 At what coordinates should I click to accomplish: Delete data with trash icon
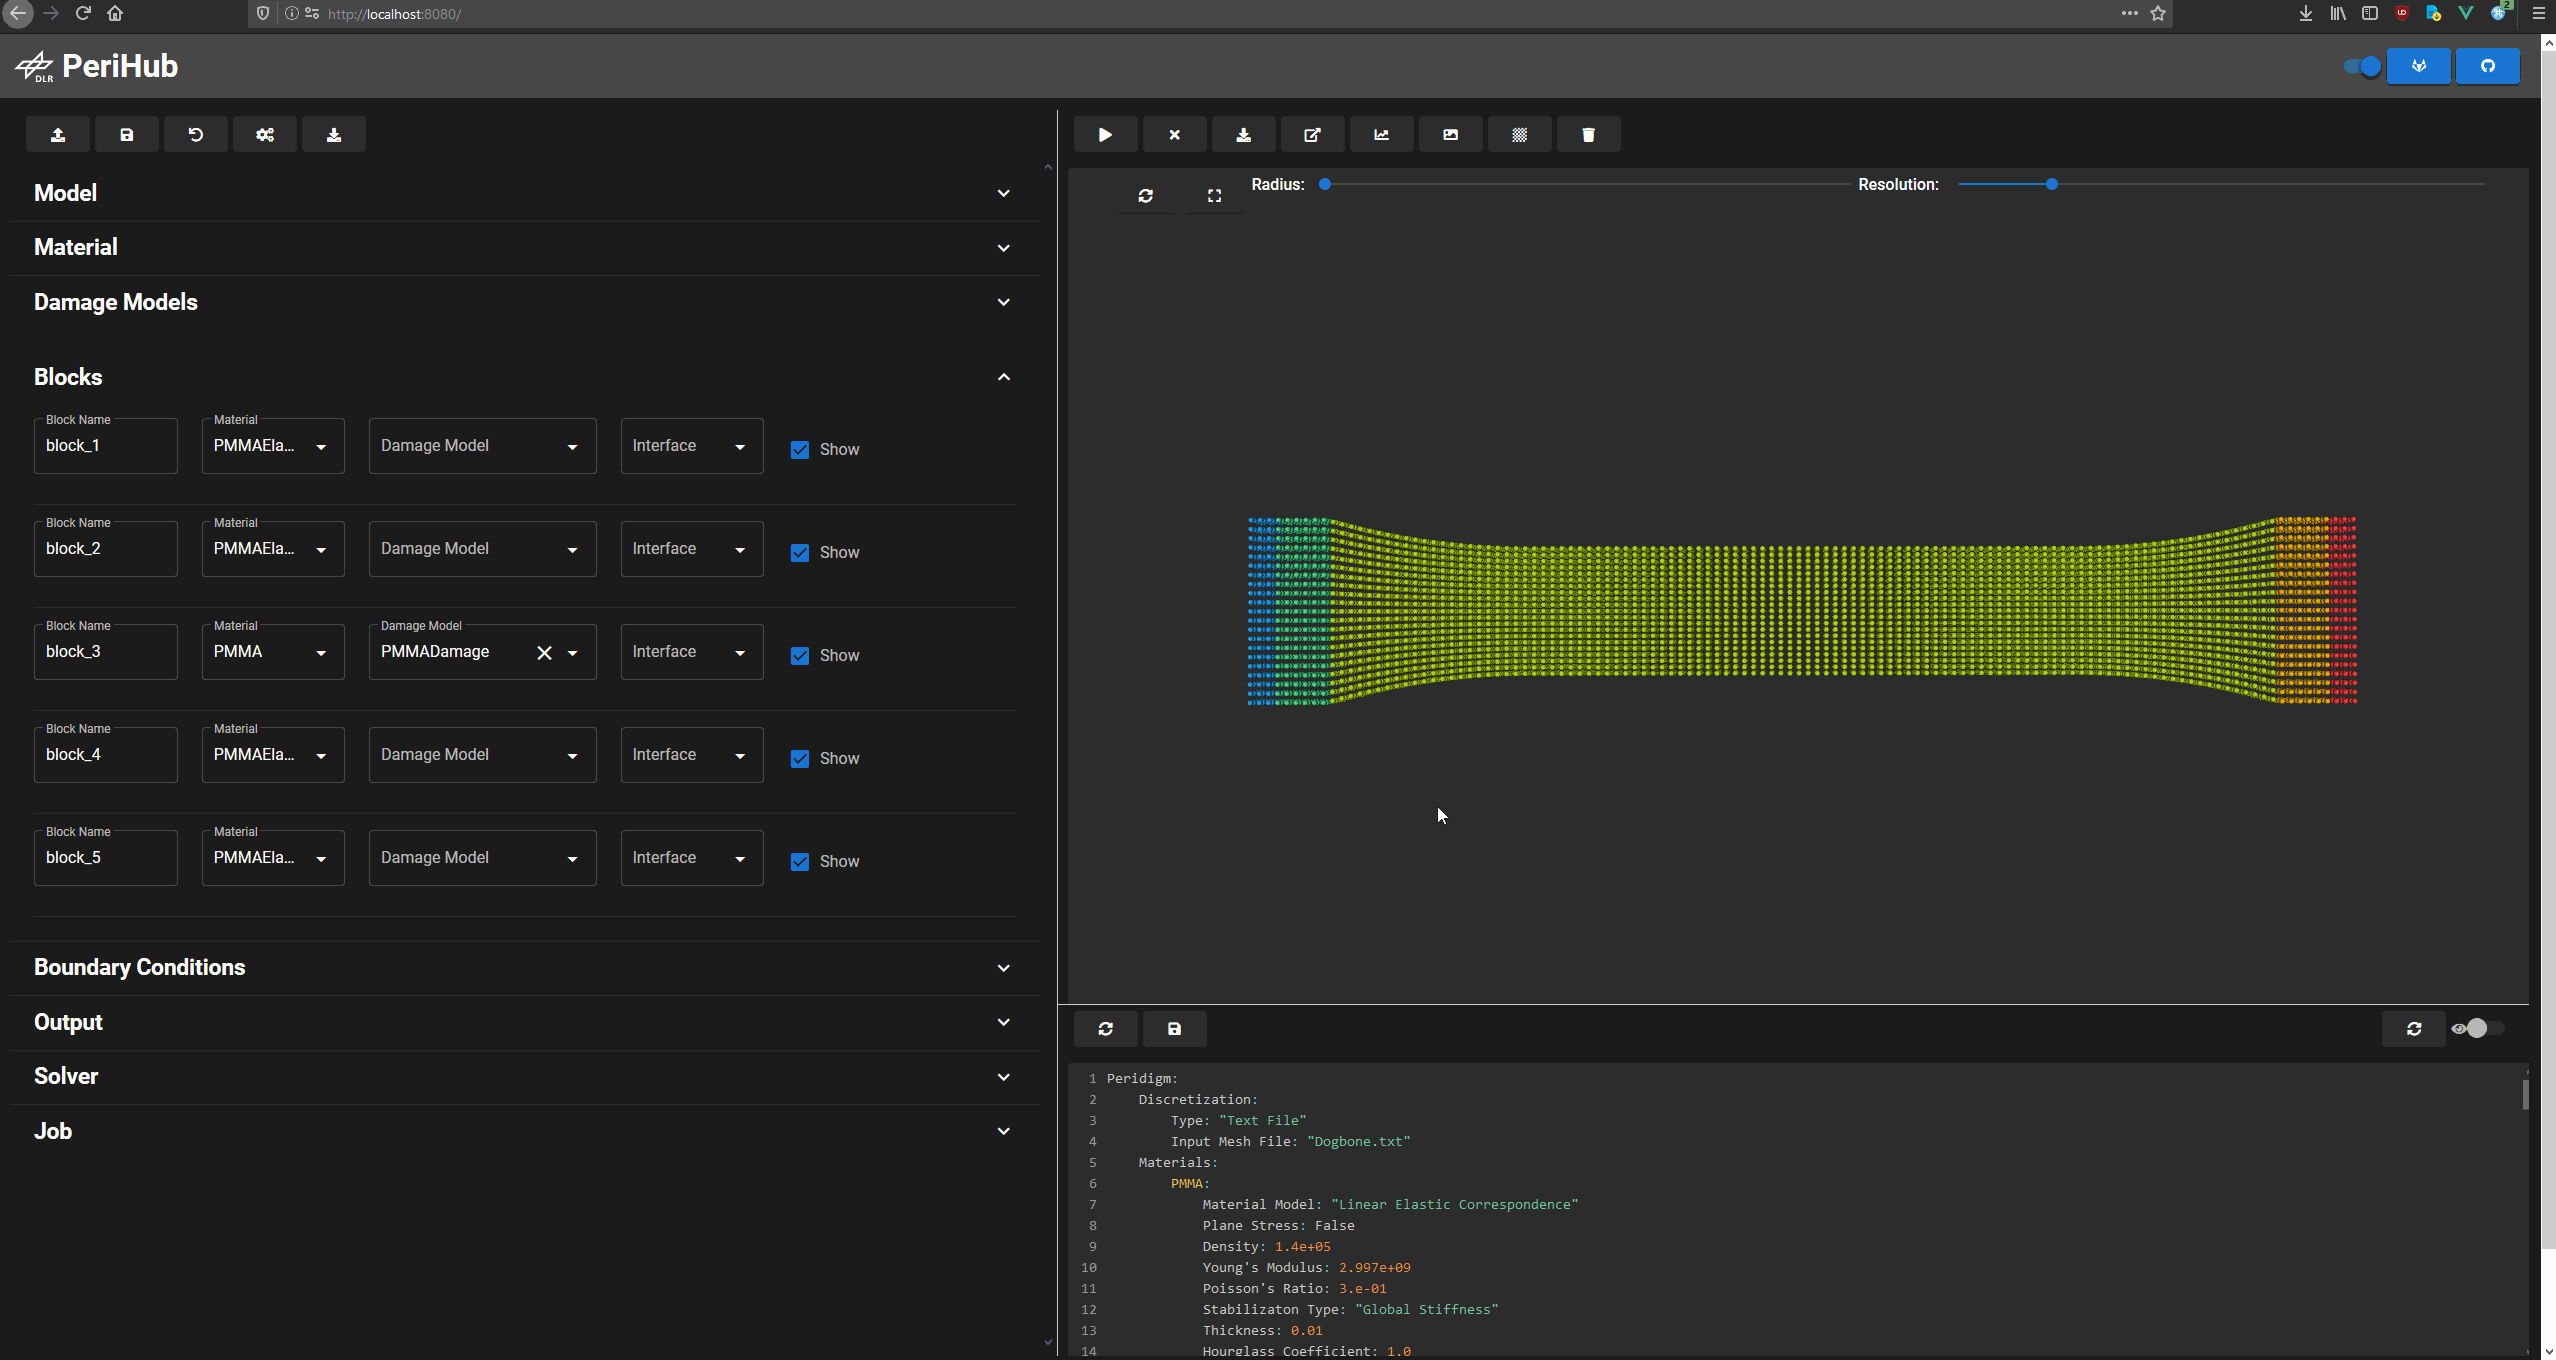click(1589, 135)
